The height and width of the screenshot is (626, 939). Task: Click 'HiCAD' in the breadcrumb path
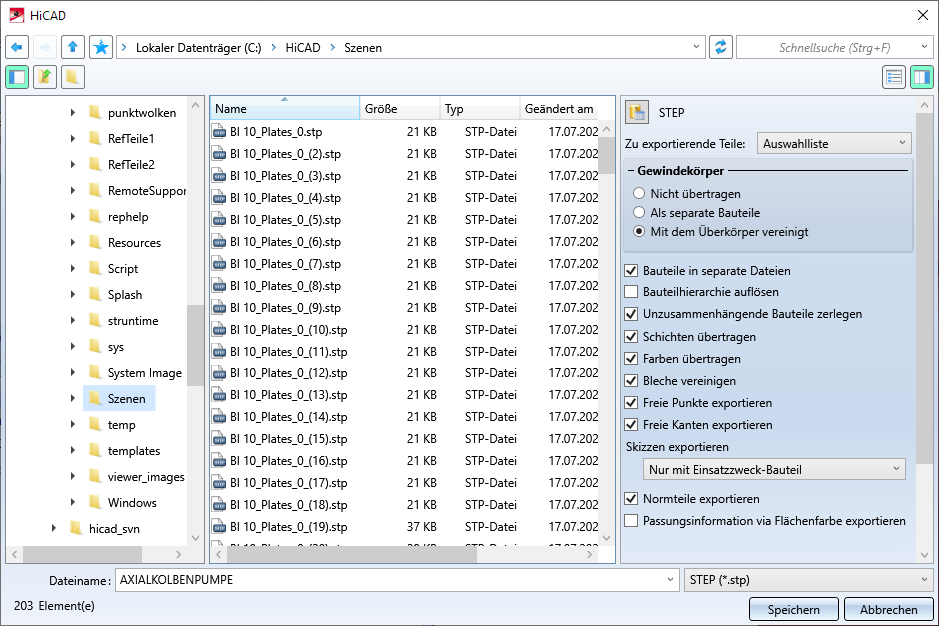(x=303, y=47)
